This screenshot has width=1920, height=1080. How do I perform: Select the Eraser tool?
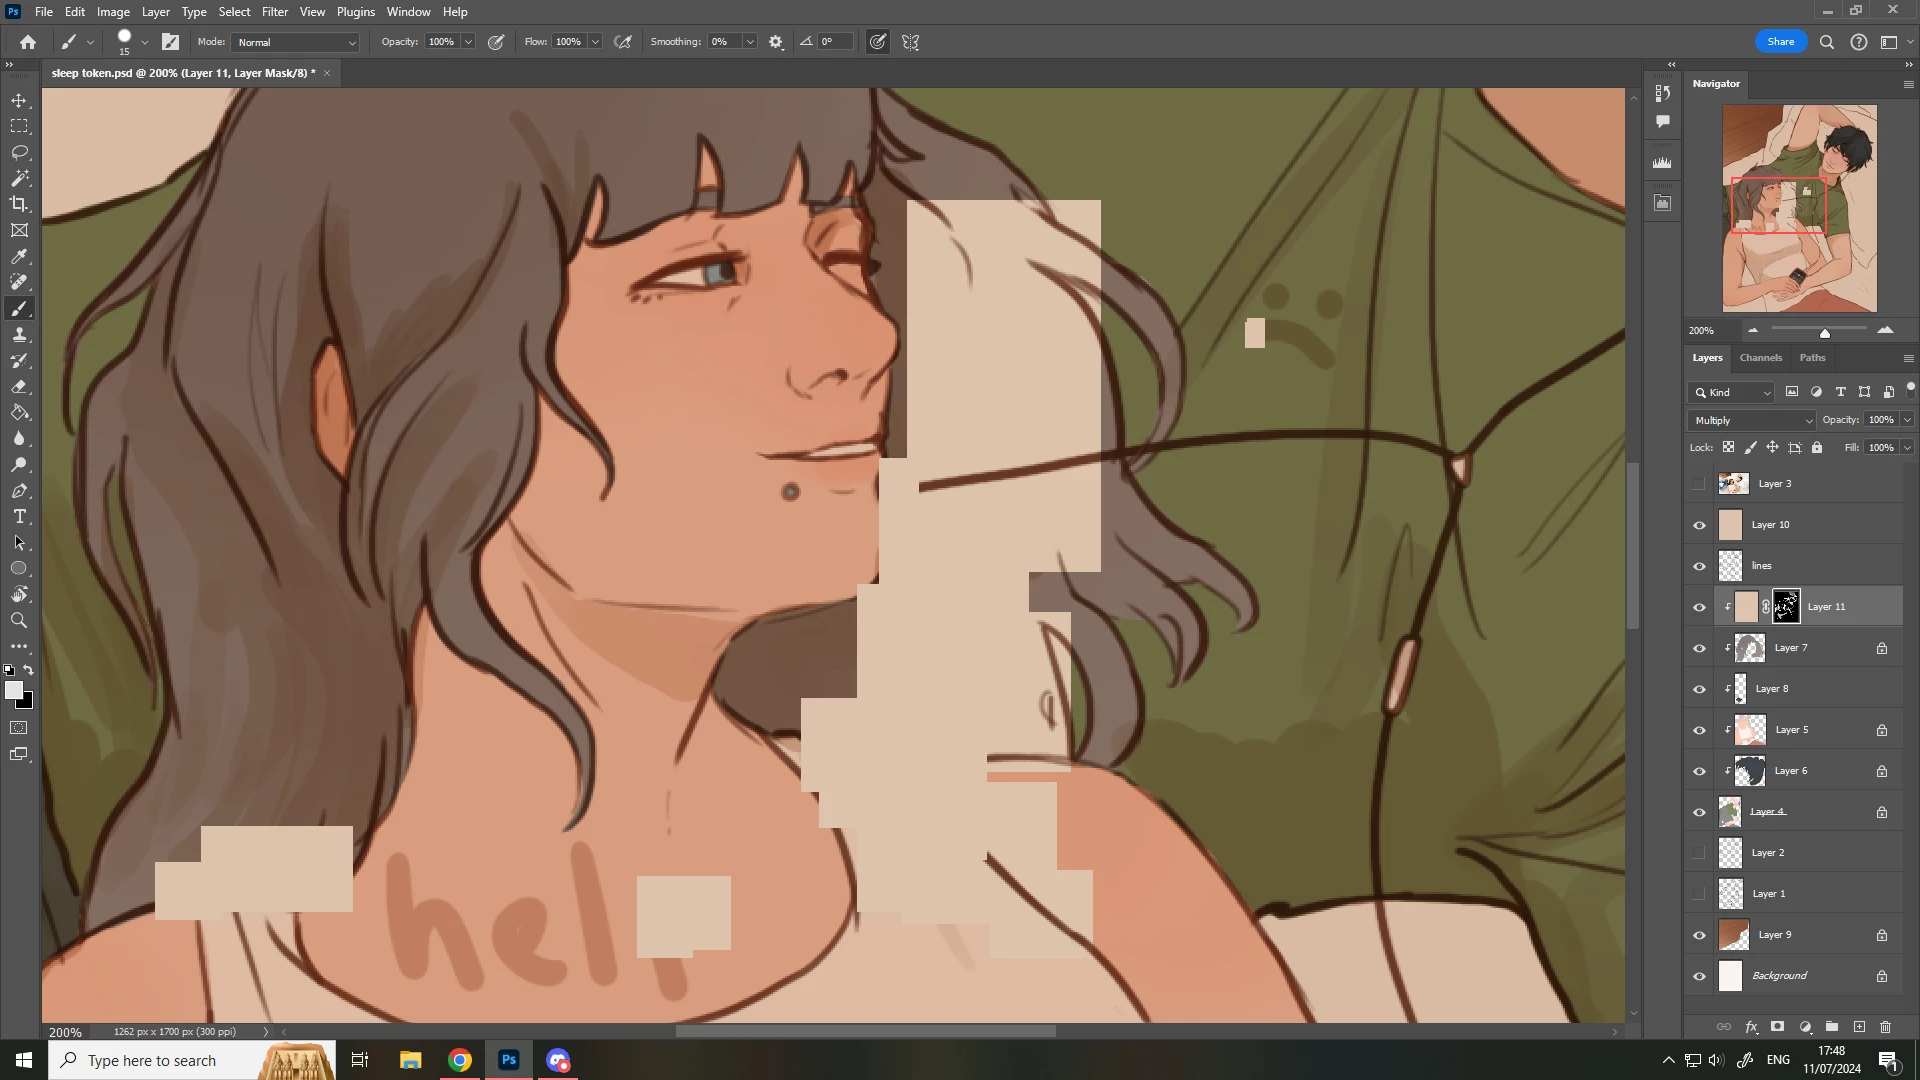tap(19, 387)
